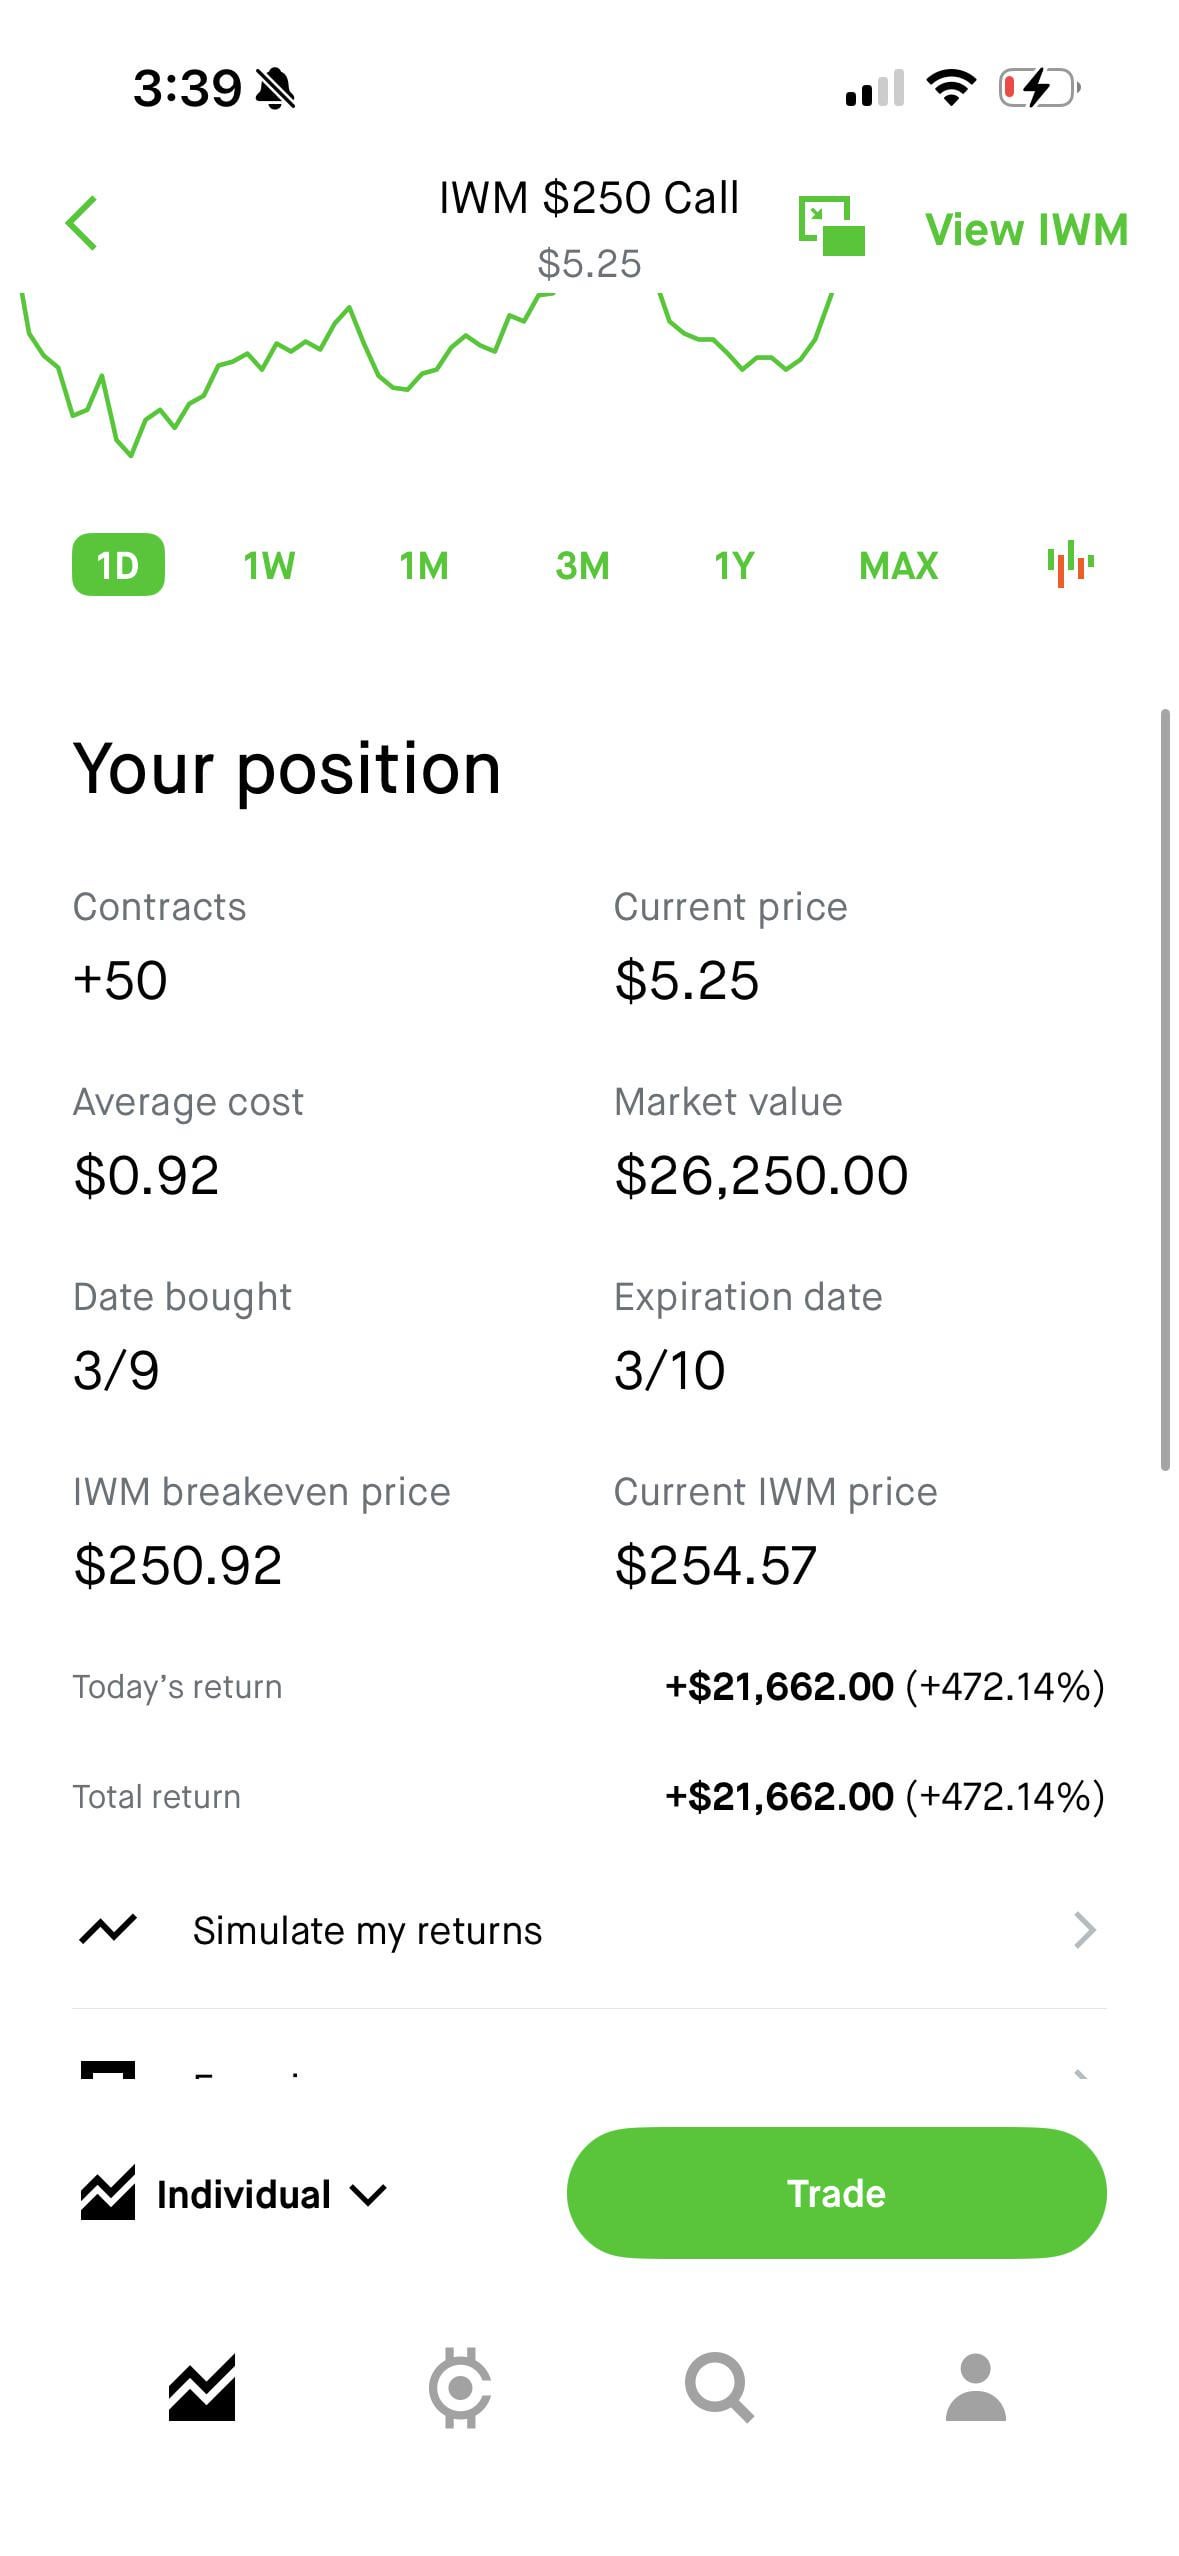Tap the green back arrow

pos(82,223)
